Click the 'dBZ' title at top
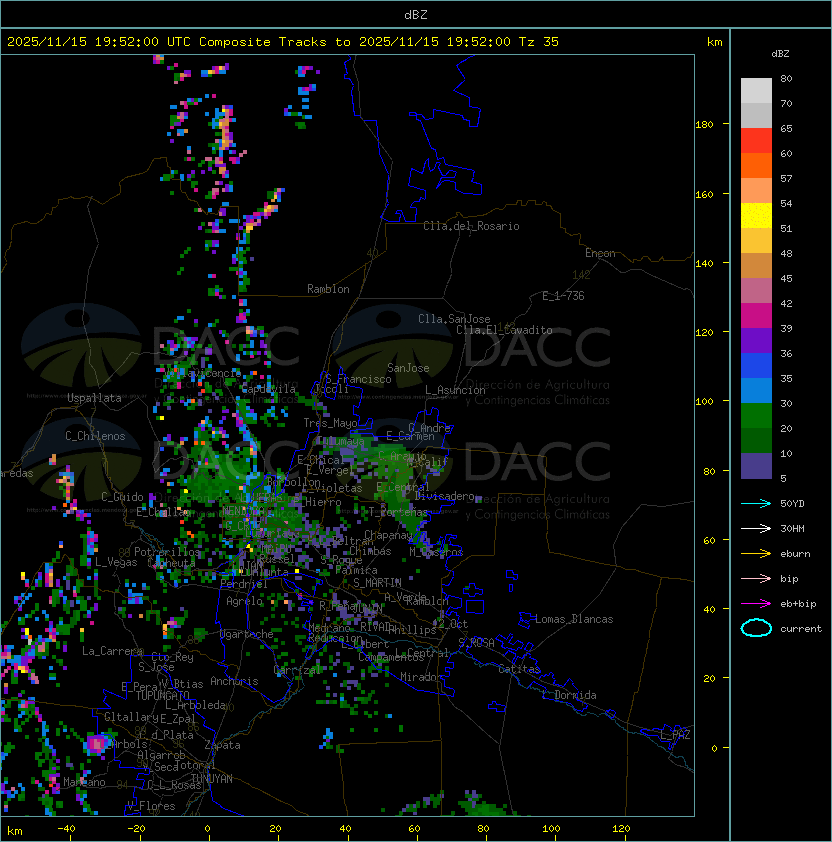 point(416,14)
